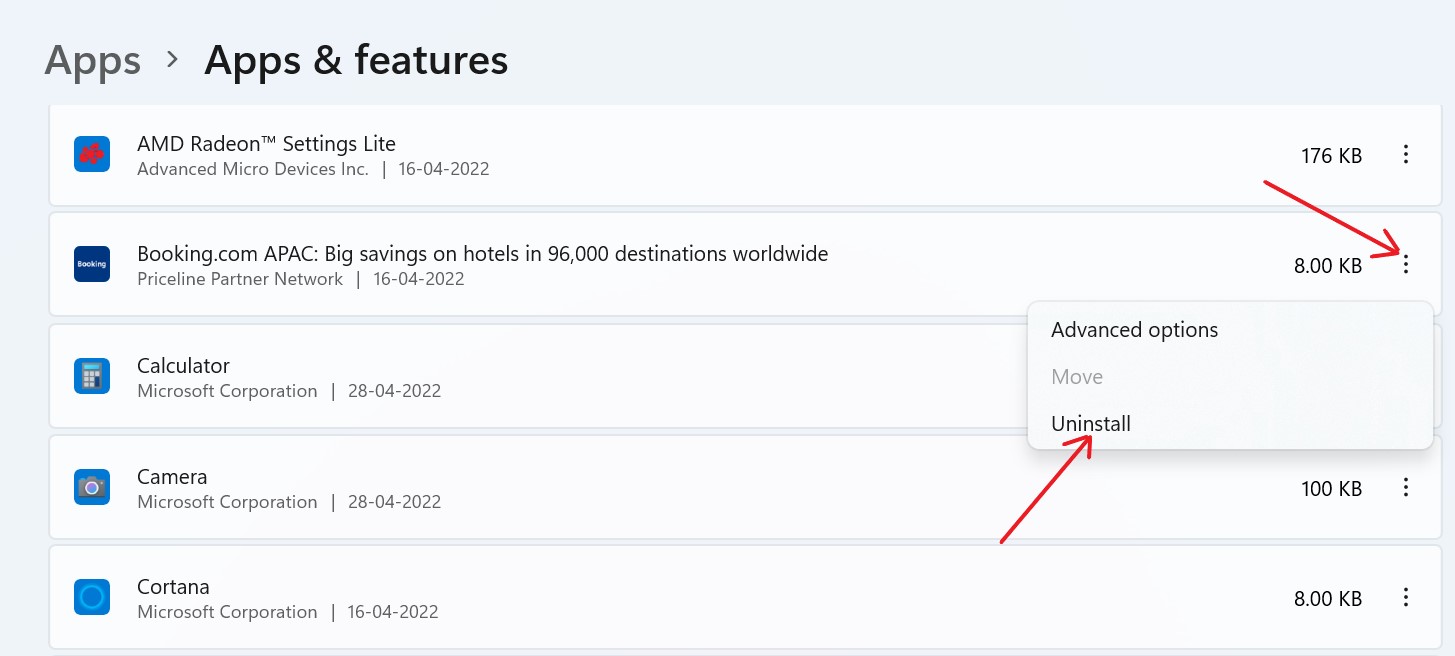This screenshot has width=1455, height=656.
Task: Click the Camera app title text
Action: pos(172,477)
